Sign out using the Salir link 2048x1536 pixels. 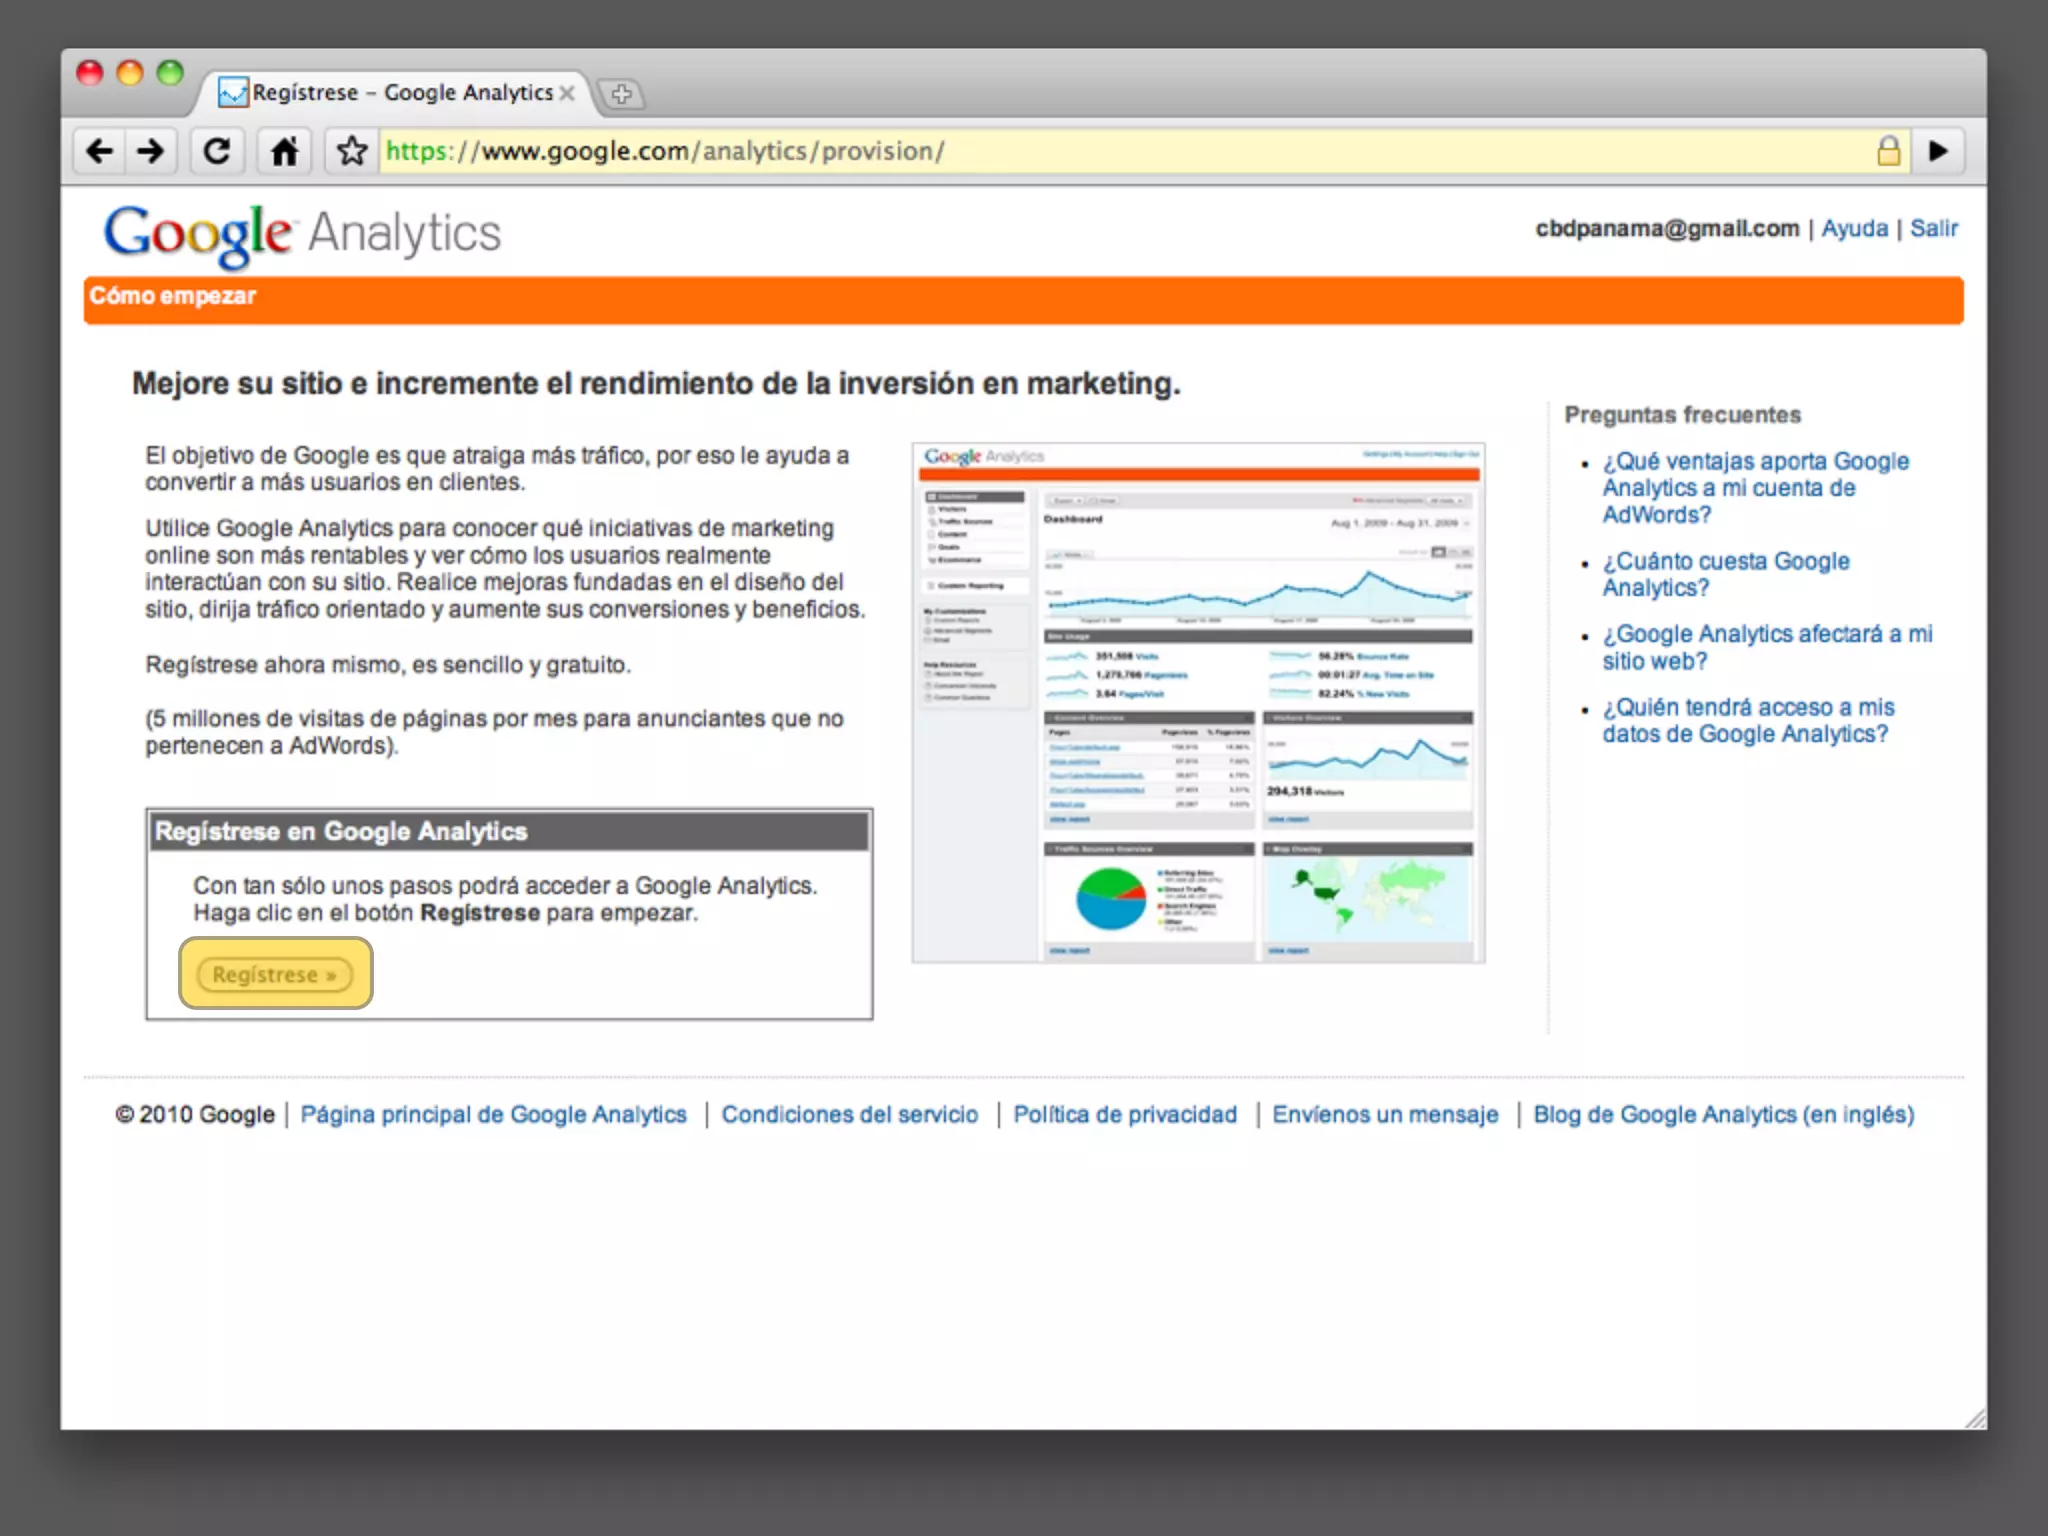[x=1933, y=228]
